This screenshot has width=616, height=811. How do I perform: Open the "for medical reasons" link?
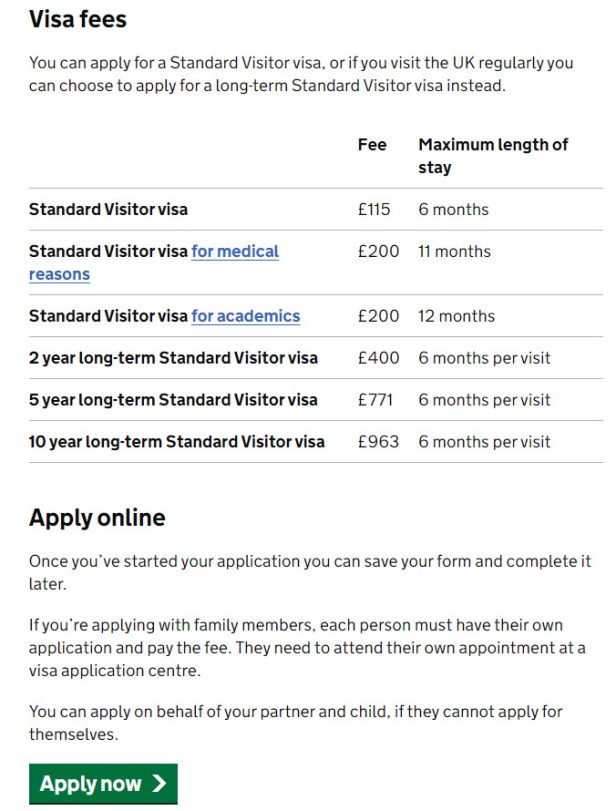tap(235, 252)
